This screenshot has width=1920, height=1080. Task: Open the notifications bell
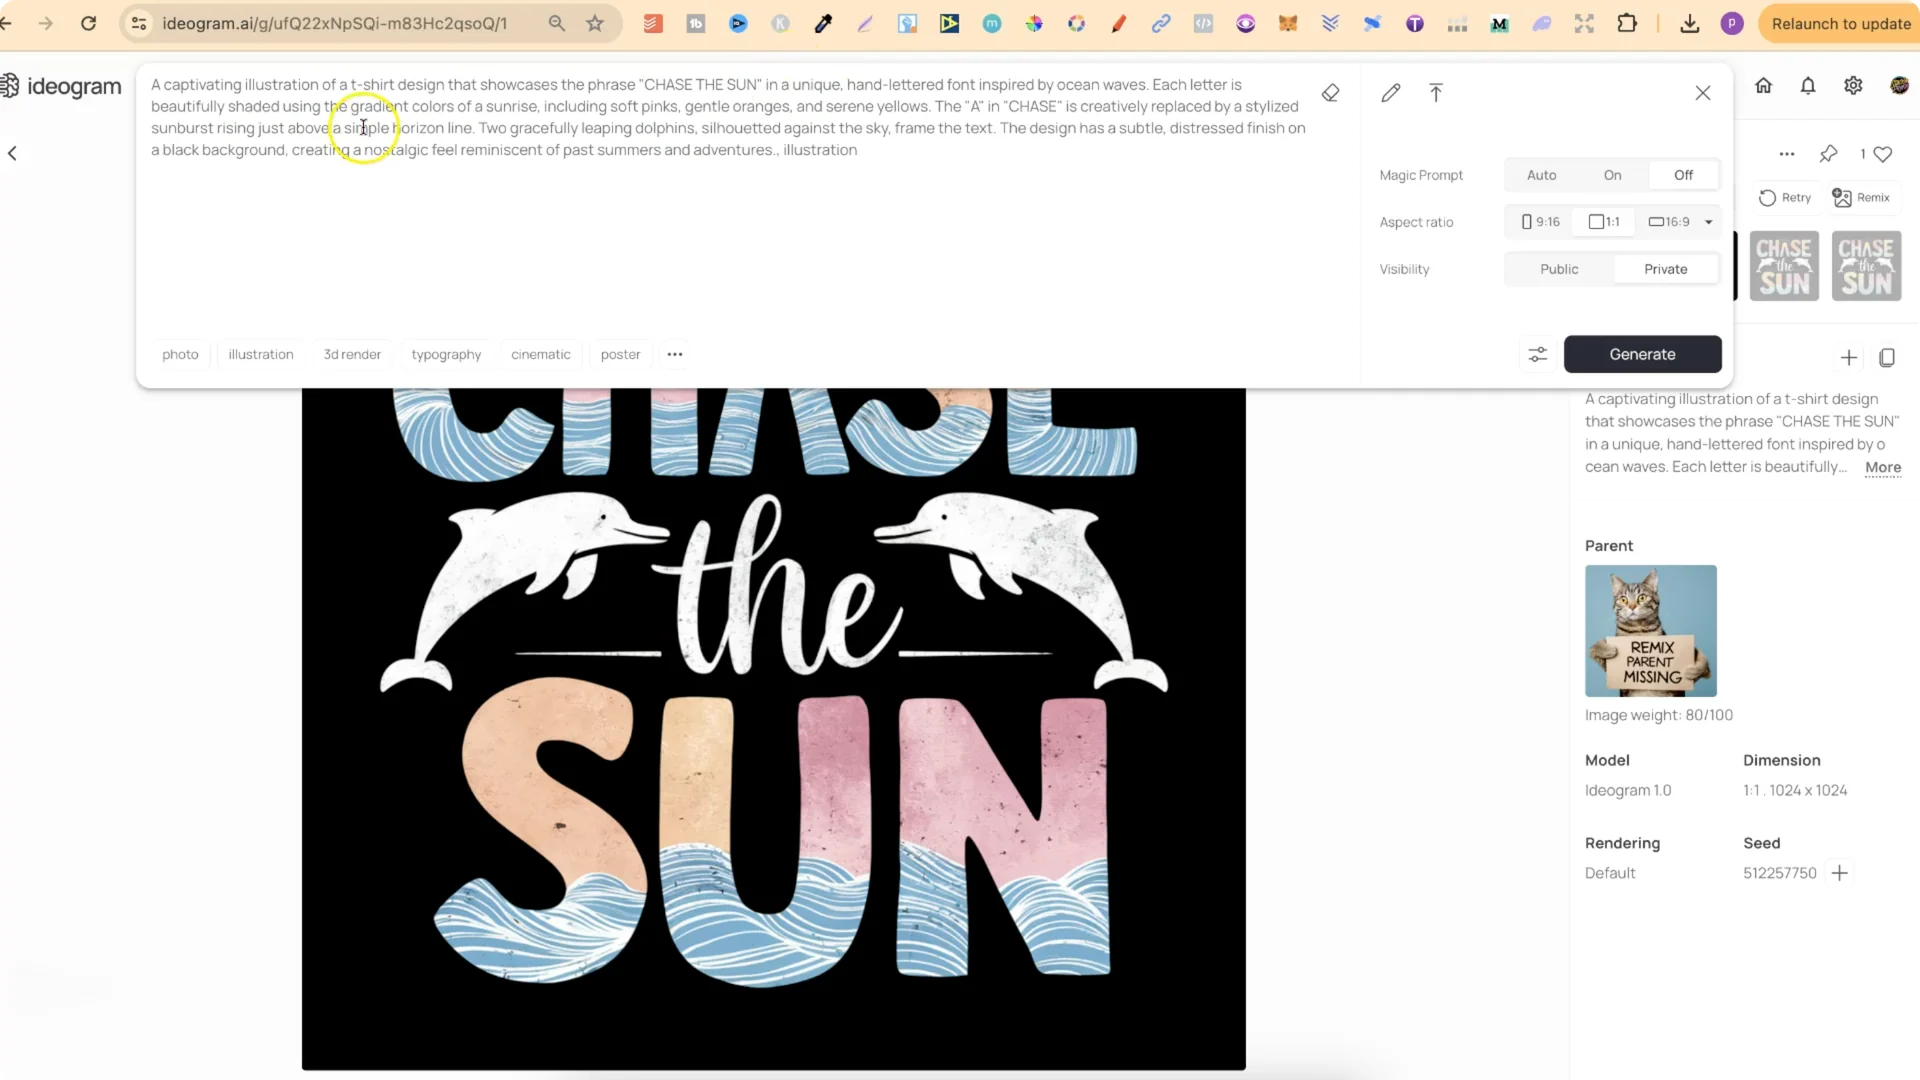pos(1808,86)
